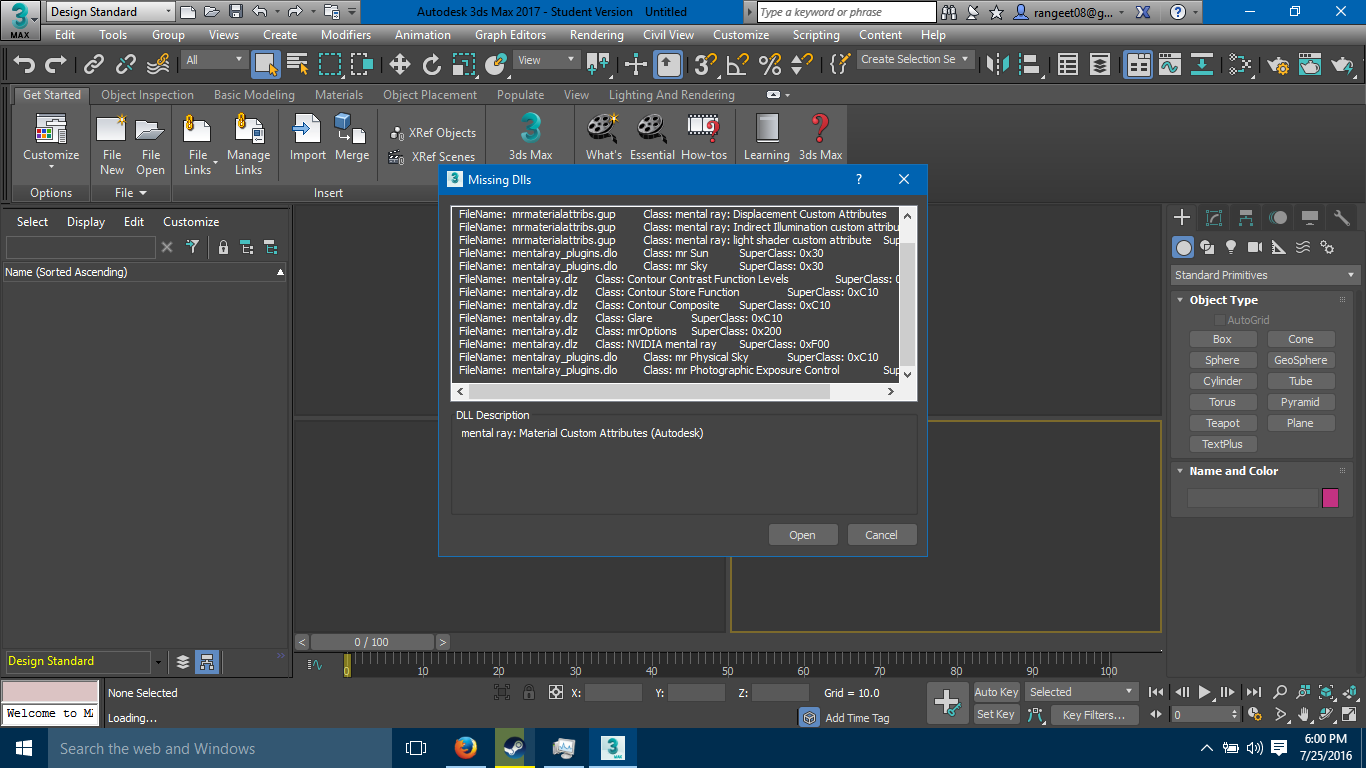Open the Rendering menu
Image resolution: width=1366 pixels, height=768 pixels.
(x=596, y=34)
